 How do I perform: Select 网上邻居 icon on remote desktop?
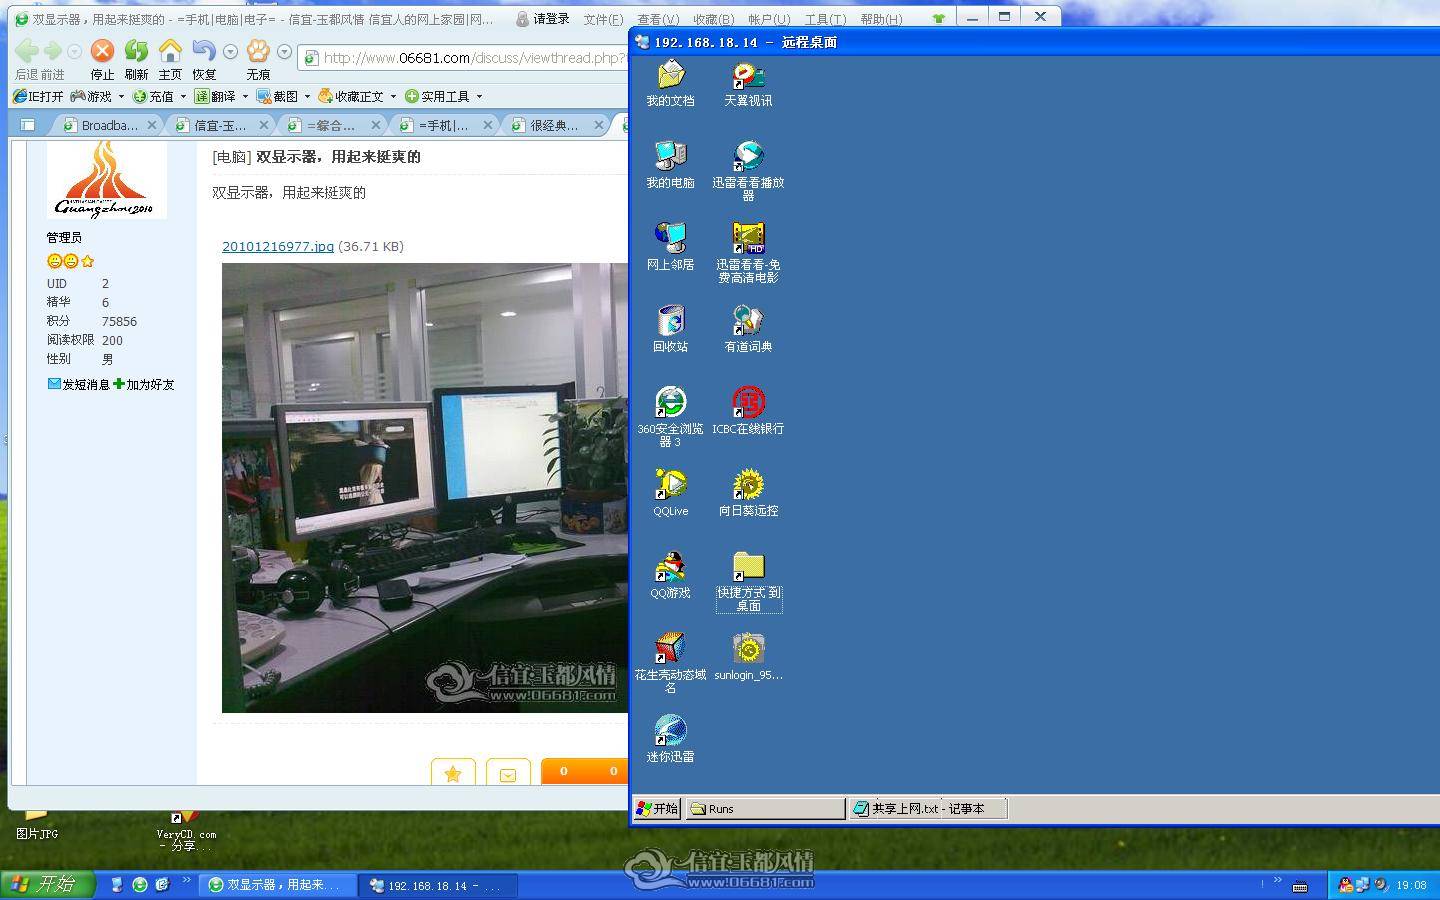[x=670, y=248]
